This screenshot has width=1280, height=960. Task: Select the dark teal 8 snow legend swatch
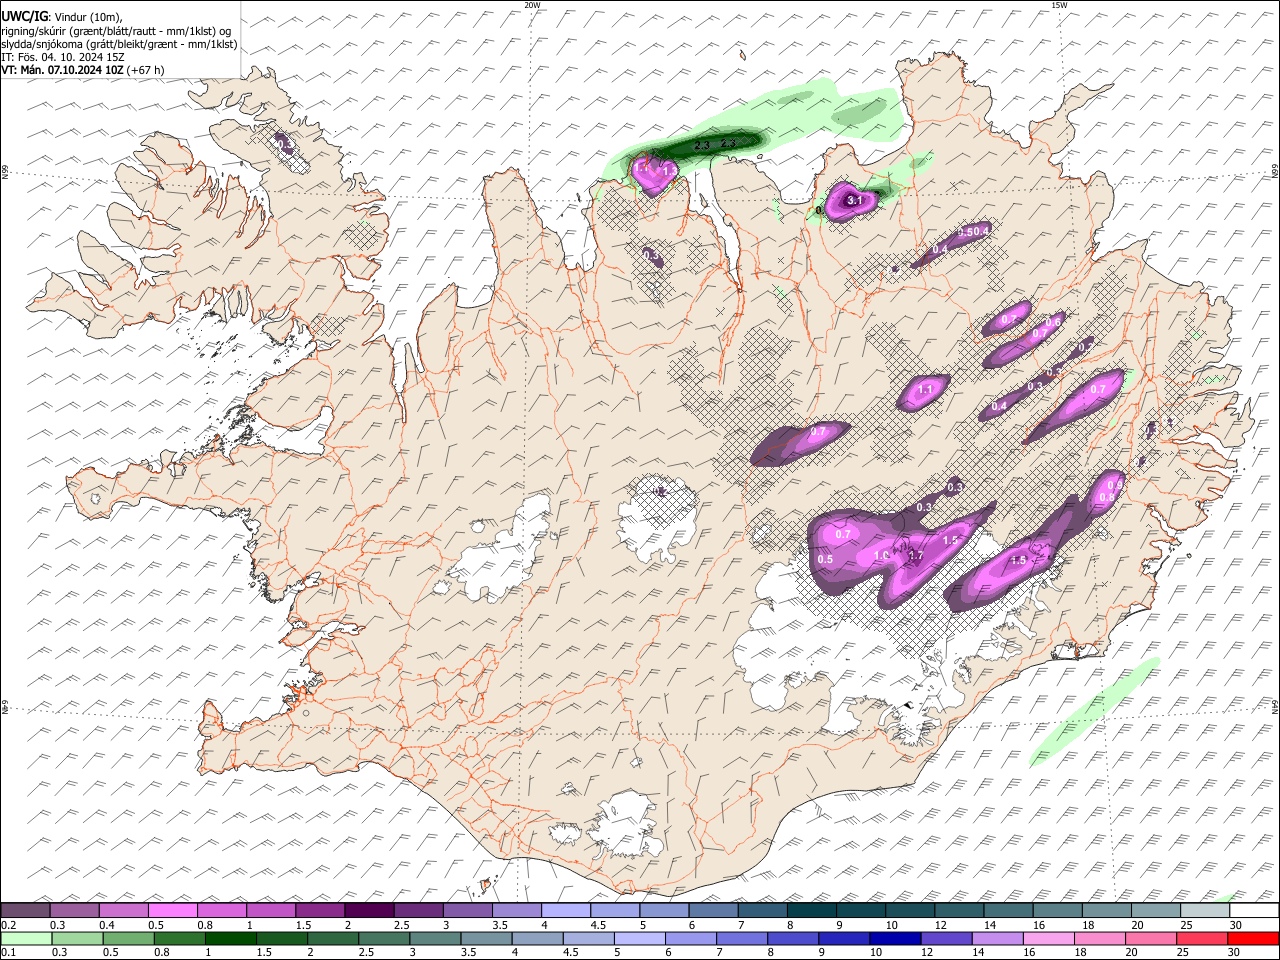point(812,910)
